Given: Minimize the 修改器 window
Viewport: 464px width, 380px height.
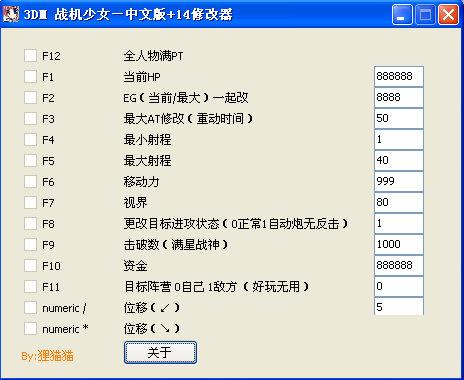Looking at the screenshot, I should 402,15.
